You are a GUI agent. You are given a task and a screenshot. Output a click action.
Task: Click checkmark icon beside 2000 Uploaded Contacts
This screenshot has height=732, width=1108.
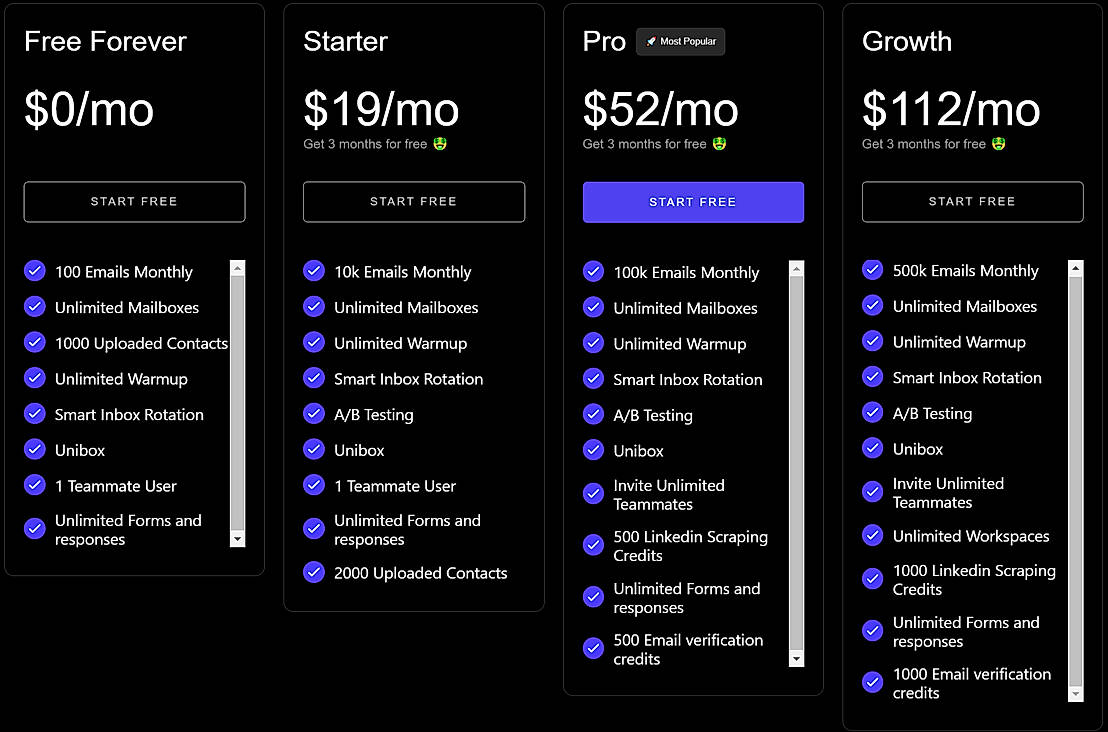314,573
